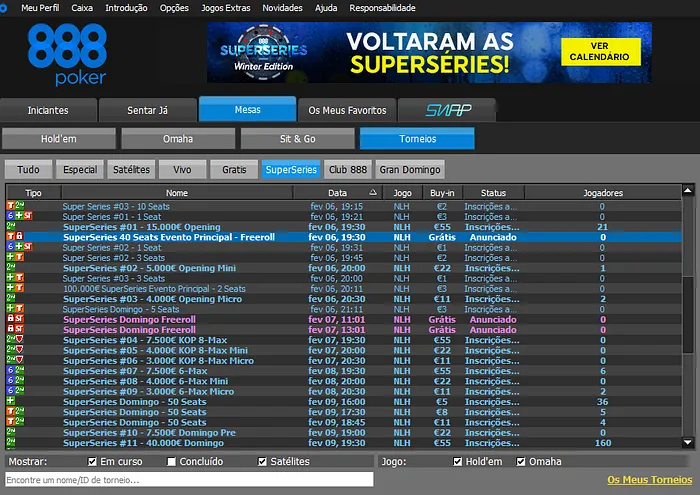Viewport: 700px width, 495px height.
Task: Click the padlock icon on the 40 Seats Evento Principal Freeroll row
Action: [20, 237]
